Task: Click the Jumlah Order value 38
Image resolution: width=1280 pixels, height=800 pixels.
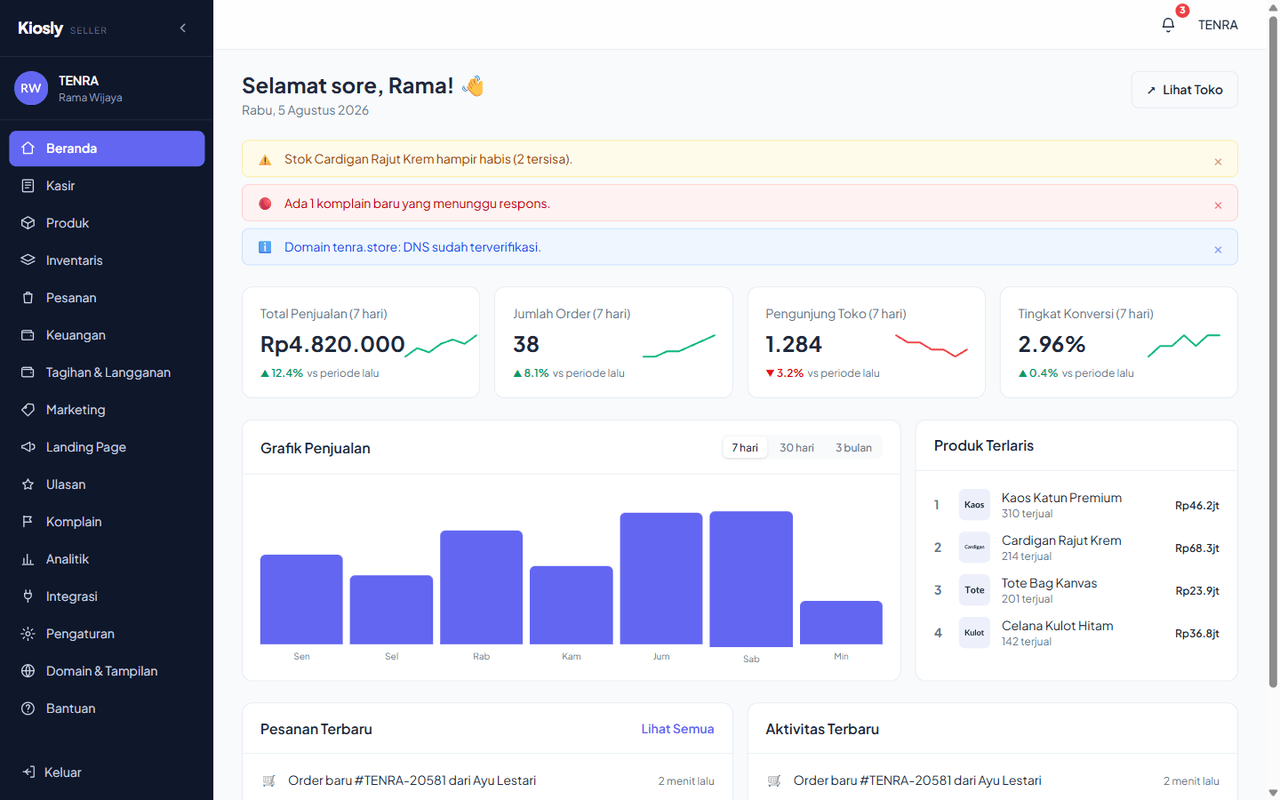Action: (x=526, y=344)
